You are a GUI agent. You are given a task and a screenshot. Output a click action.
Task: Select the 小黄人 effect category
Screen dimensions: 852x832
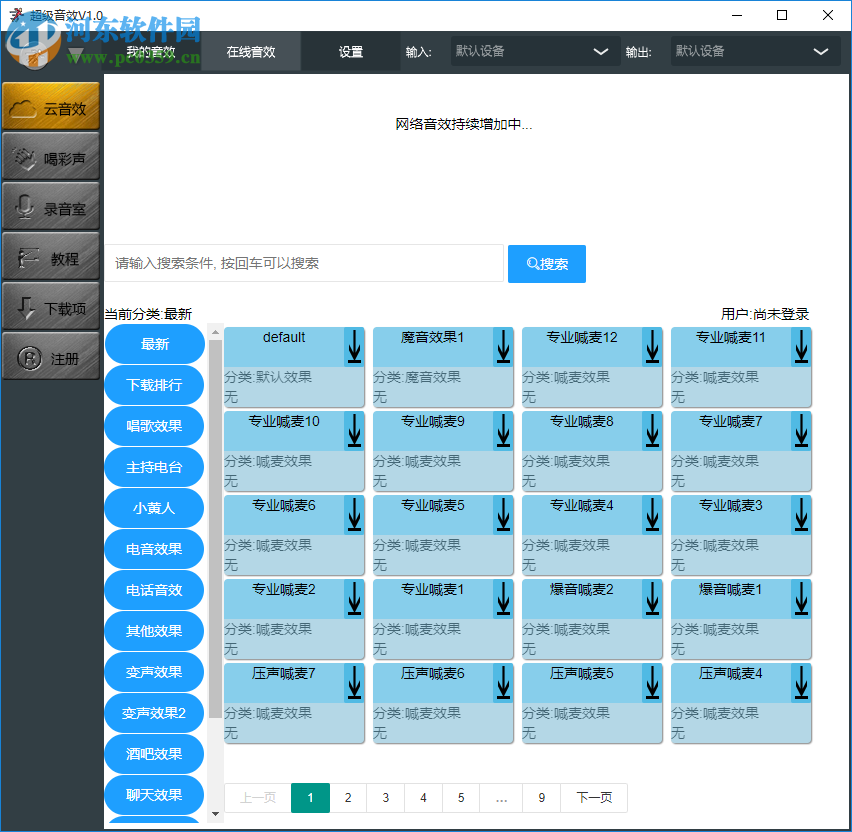tap(153, 507)
